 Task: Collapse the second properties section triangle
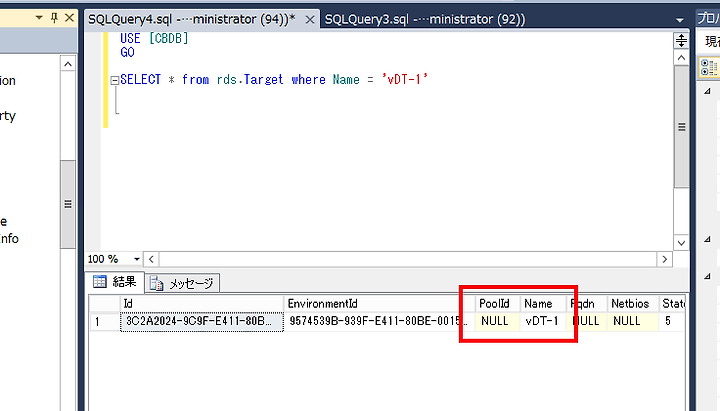(x=708, y=239)
